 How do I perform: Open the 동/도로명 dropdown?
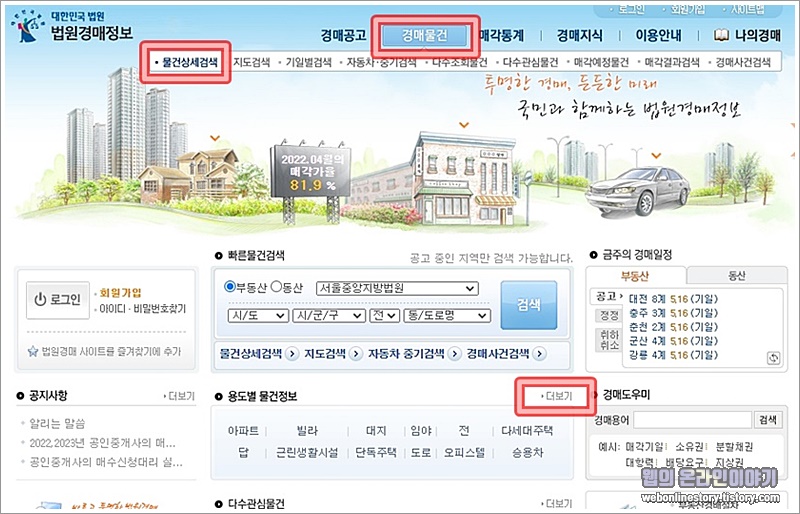pyautogui.click(x=447, y=315)
